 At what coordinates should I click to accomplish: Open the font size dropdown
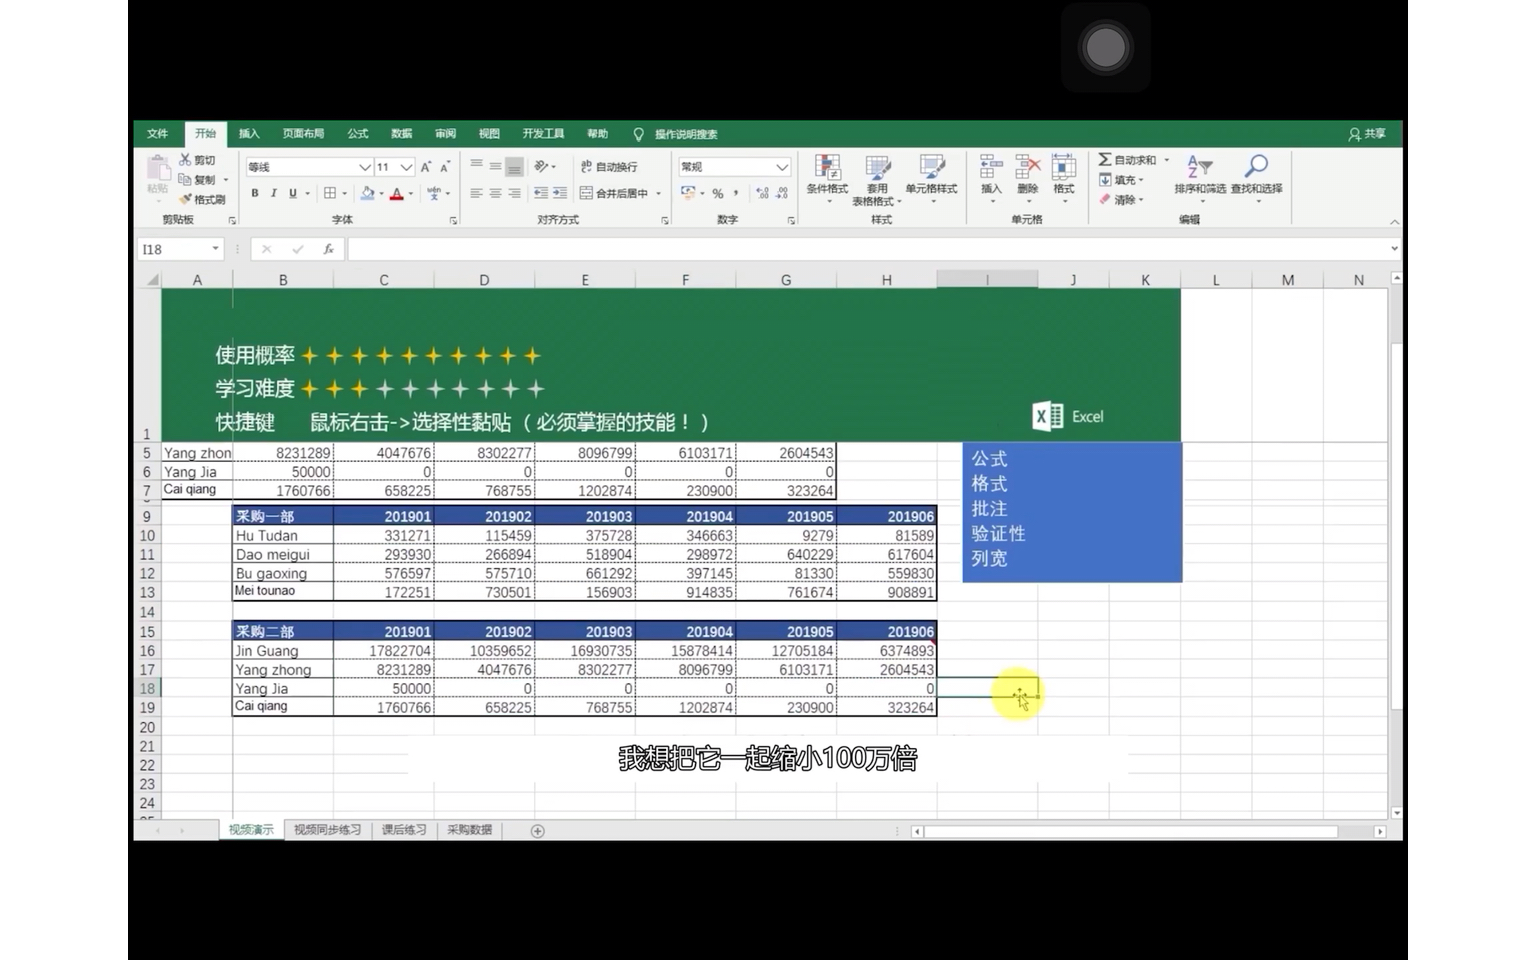(404, 166)
